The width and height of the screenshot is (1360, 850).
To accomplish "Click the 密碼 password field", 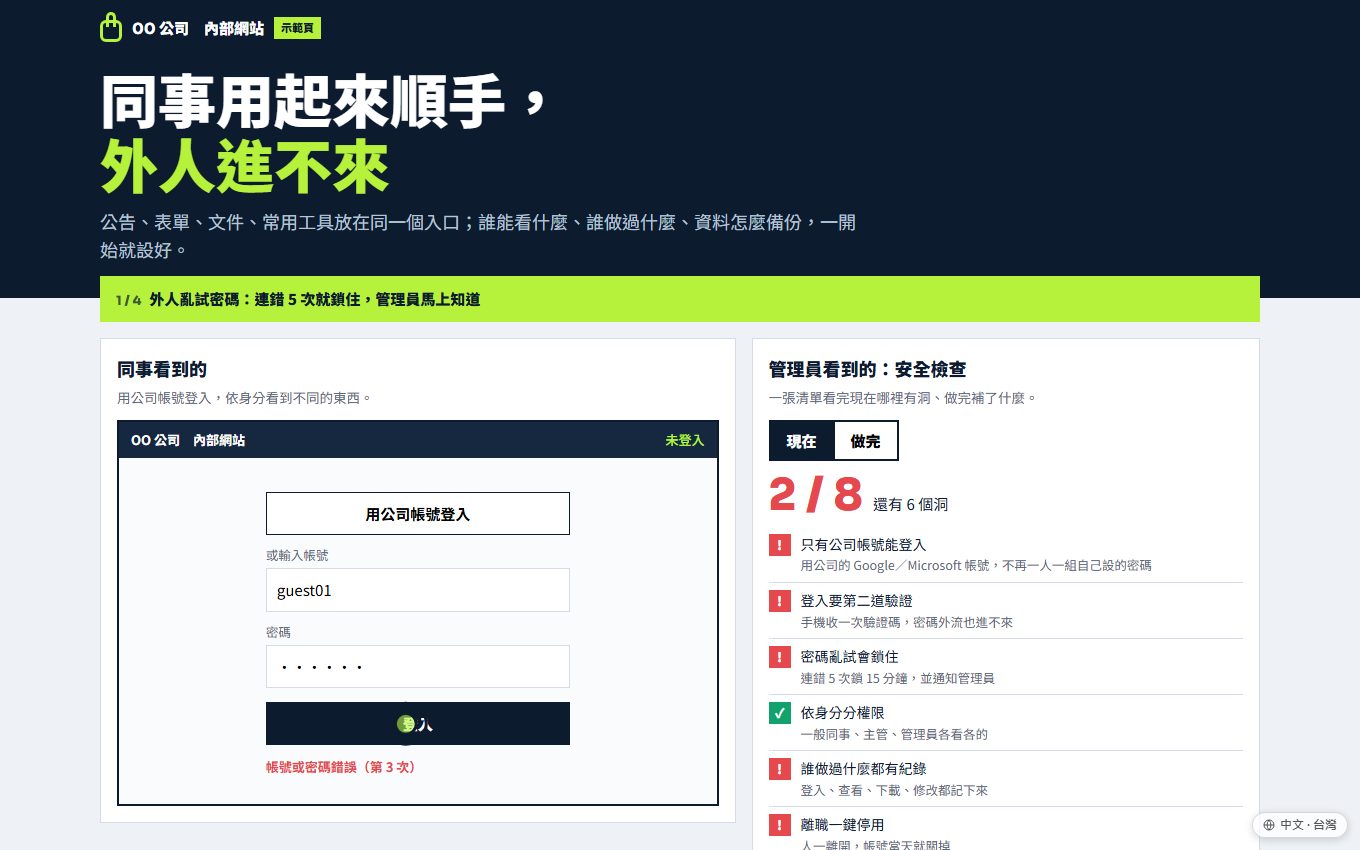I will tap(418, 666).
